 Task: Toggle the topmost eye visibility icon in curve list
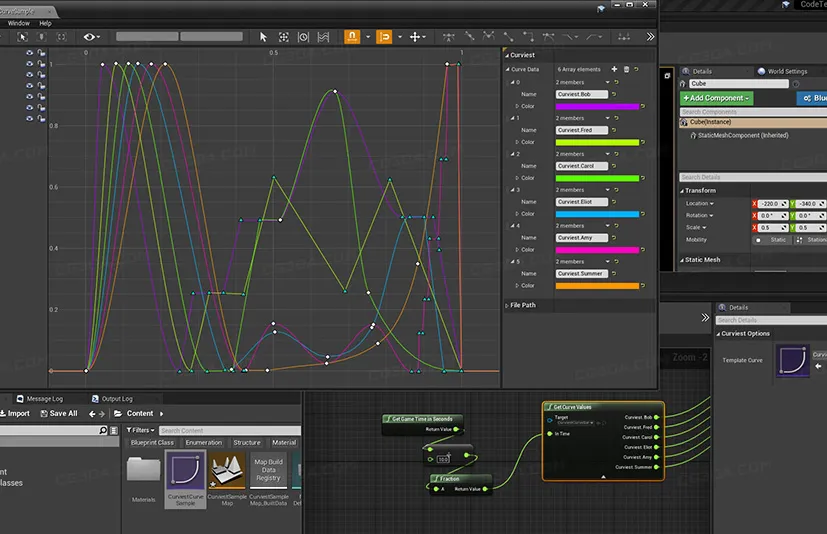30,53
